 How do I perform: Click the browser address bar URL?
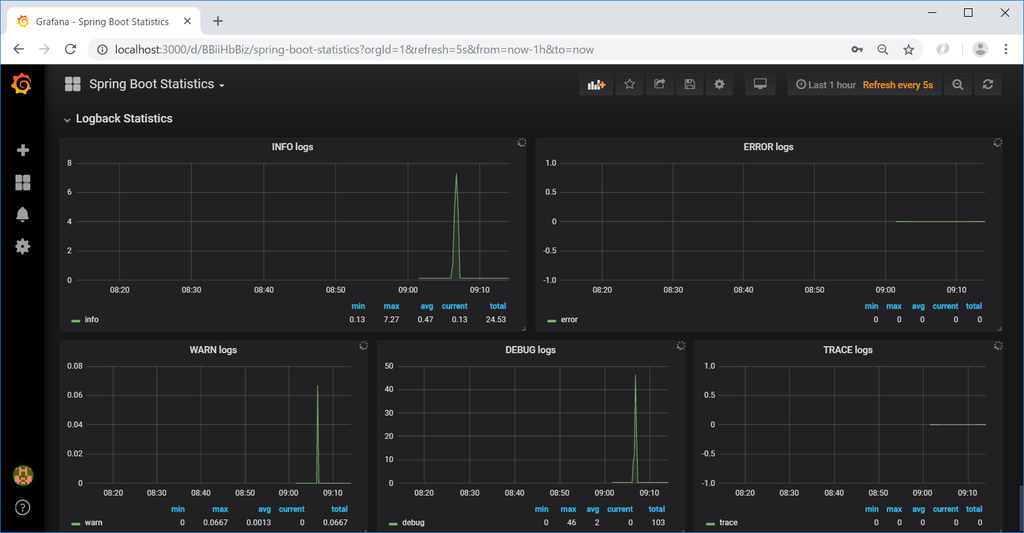pyautogui.click(x=354, y=50)
